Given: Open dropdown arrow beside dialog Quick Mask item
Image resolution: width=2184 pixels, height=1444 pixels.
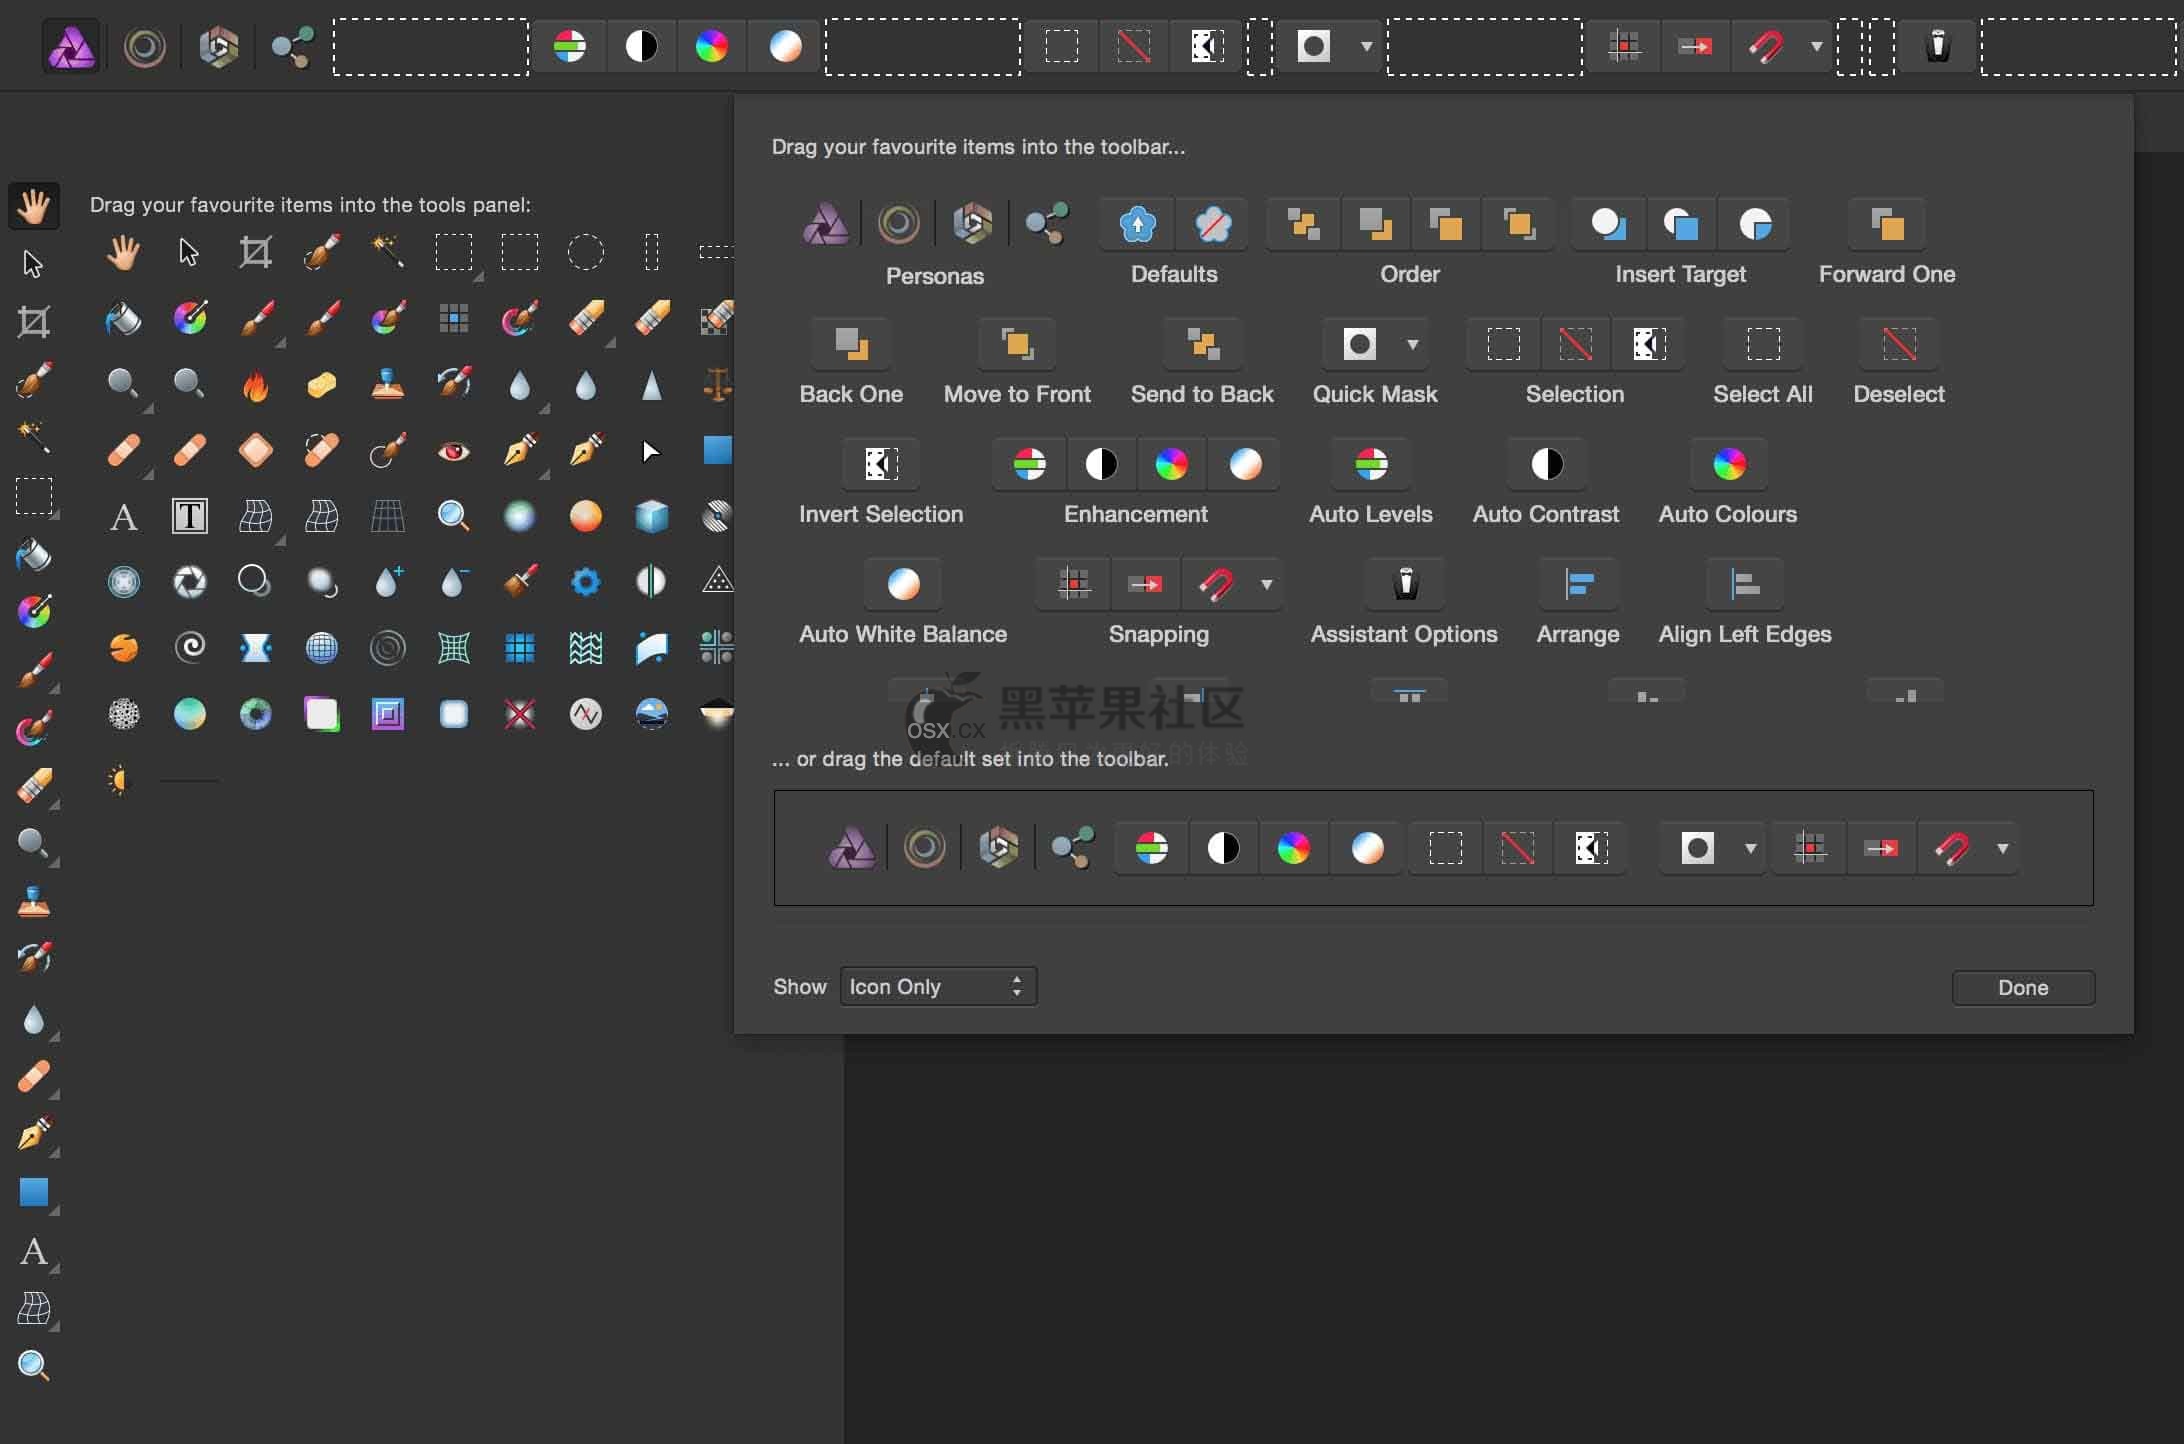Looking at the screenshot, I should [x=1412, y=345].
